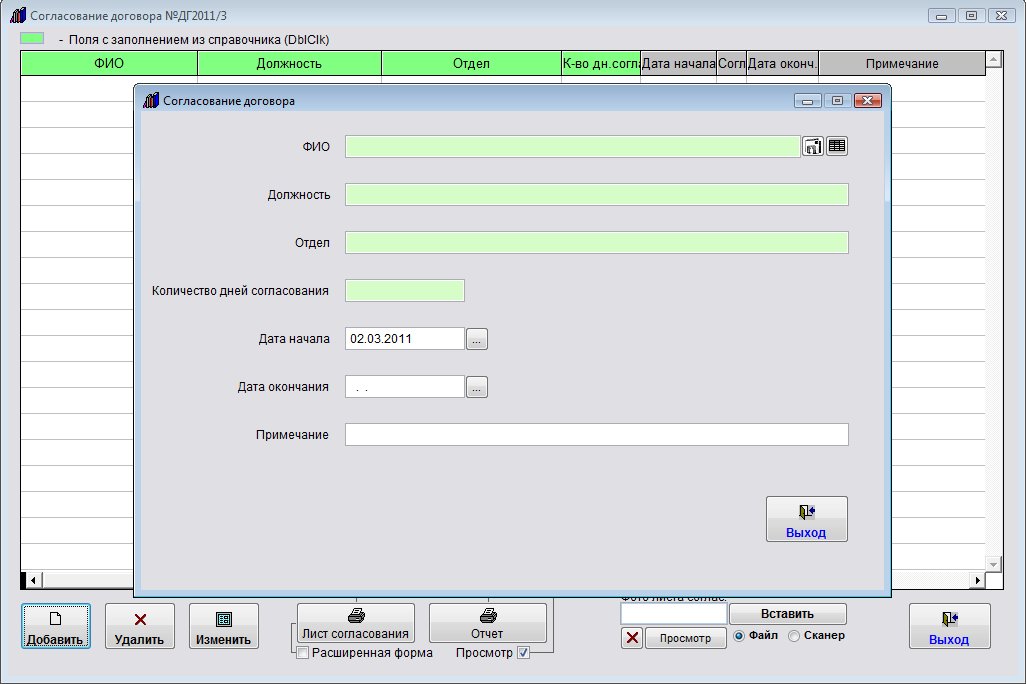Click Выход button in main window

[x=949, y=626]
